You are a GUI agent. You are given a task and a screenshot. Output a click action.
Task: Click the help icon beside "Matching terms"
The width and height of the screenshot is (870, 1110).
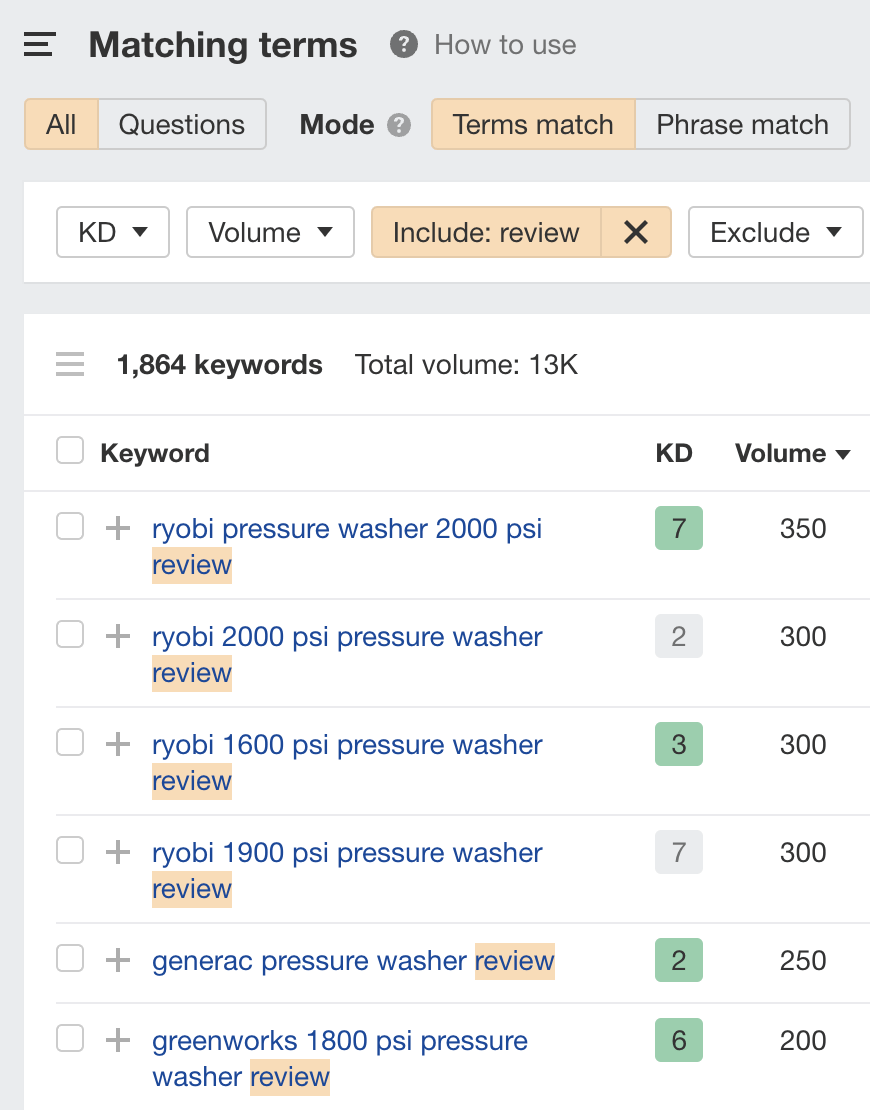click(x=403, y=44)
